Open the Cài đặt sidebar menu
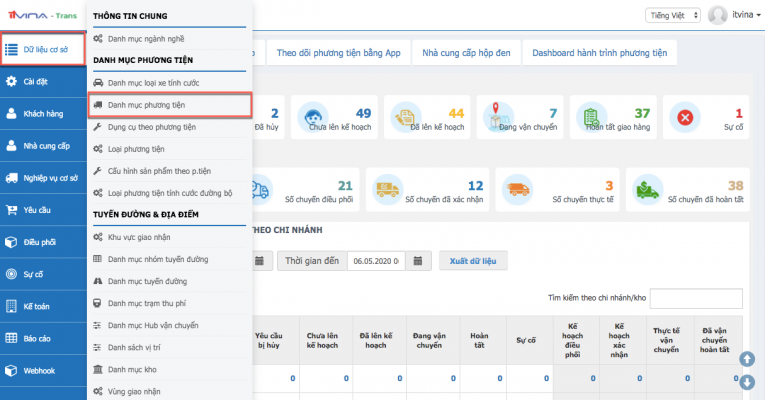This screenshot has width=765, height=400. click(40, 82)
